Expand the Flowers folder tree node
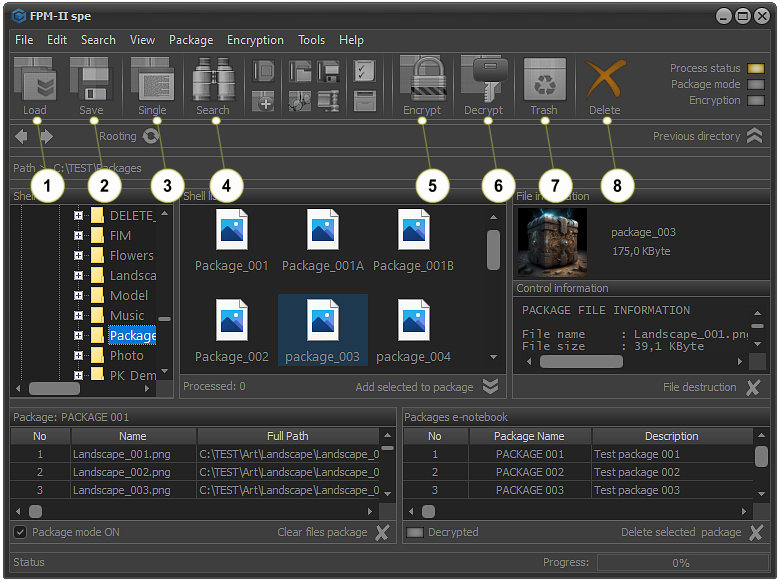The height and width of the screenshot is (580, 780). point(78,255)
